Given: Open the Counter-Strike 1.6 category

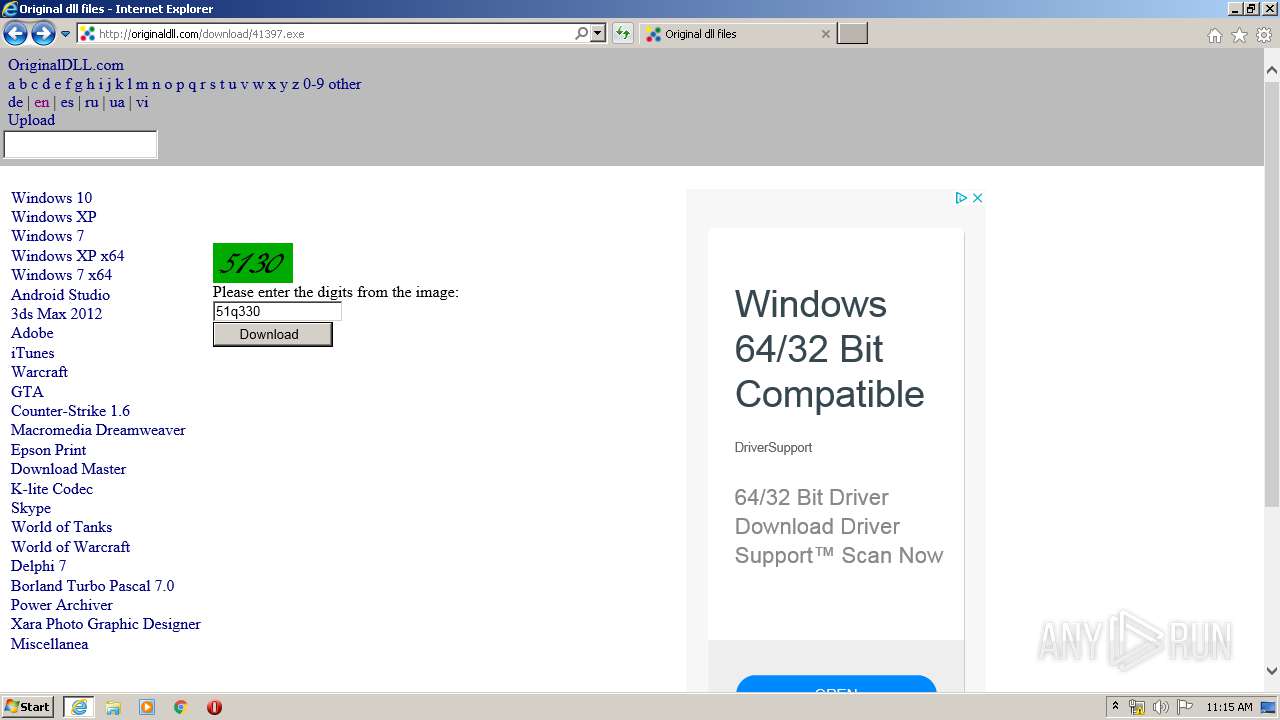Looking at the screenshot, I should (70, 411).
